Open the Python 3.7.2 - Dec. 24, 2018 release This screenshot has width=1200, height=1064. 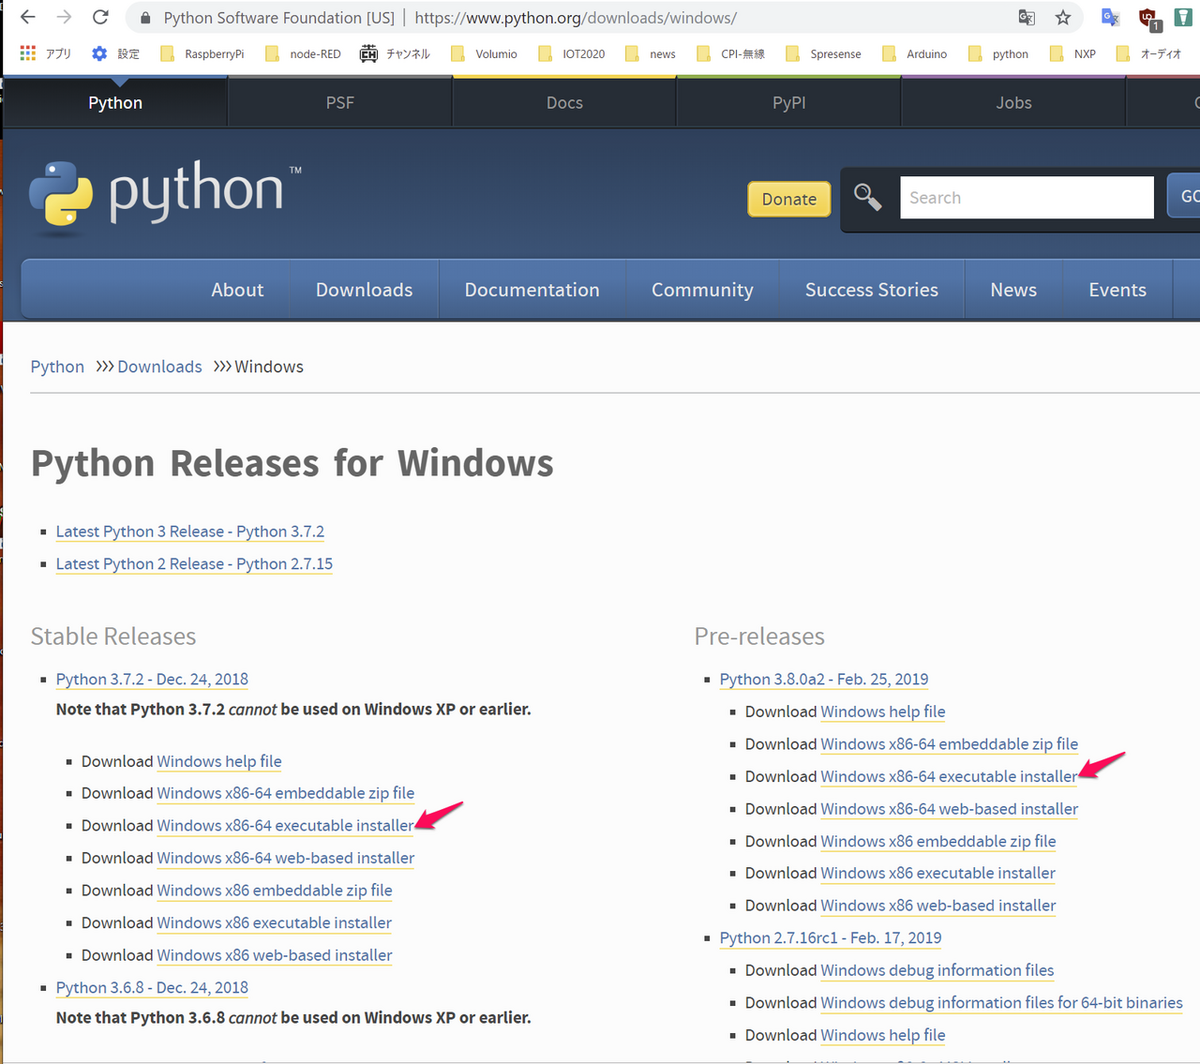tap(152, 679)
